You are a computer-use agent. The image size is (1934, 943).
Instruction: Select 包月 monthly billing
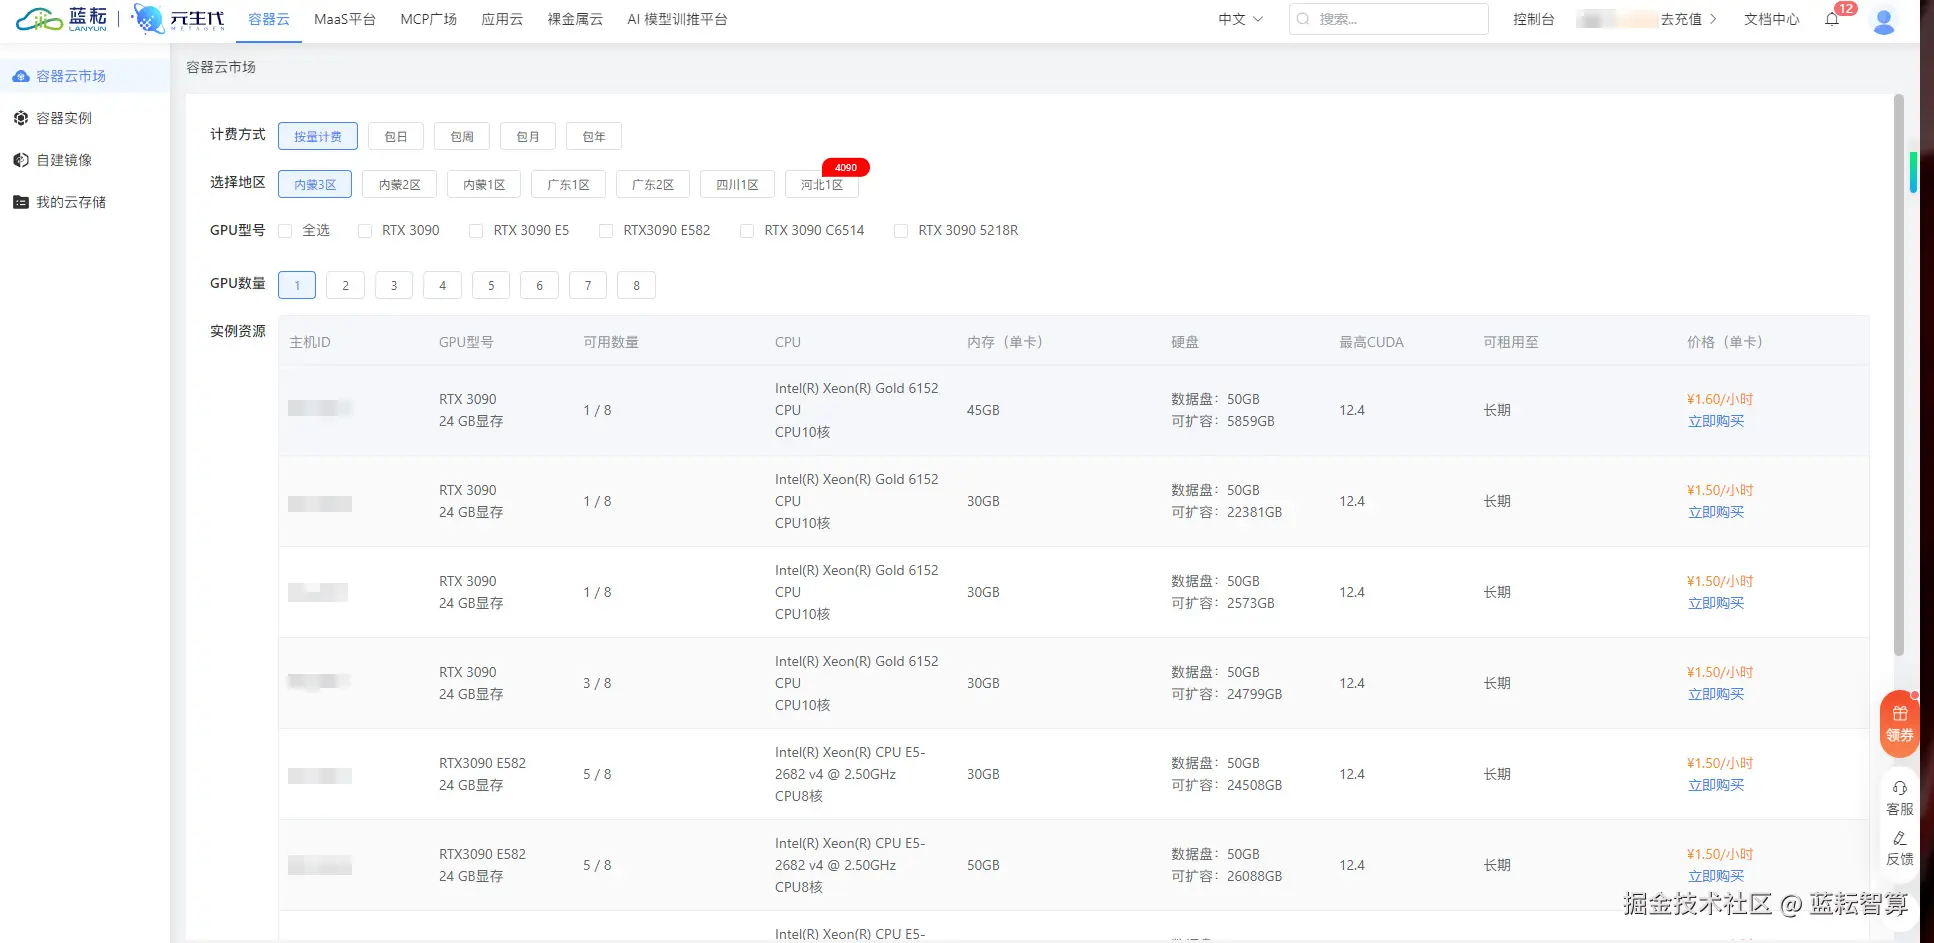pyautogui.click(x=528, y=136)
